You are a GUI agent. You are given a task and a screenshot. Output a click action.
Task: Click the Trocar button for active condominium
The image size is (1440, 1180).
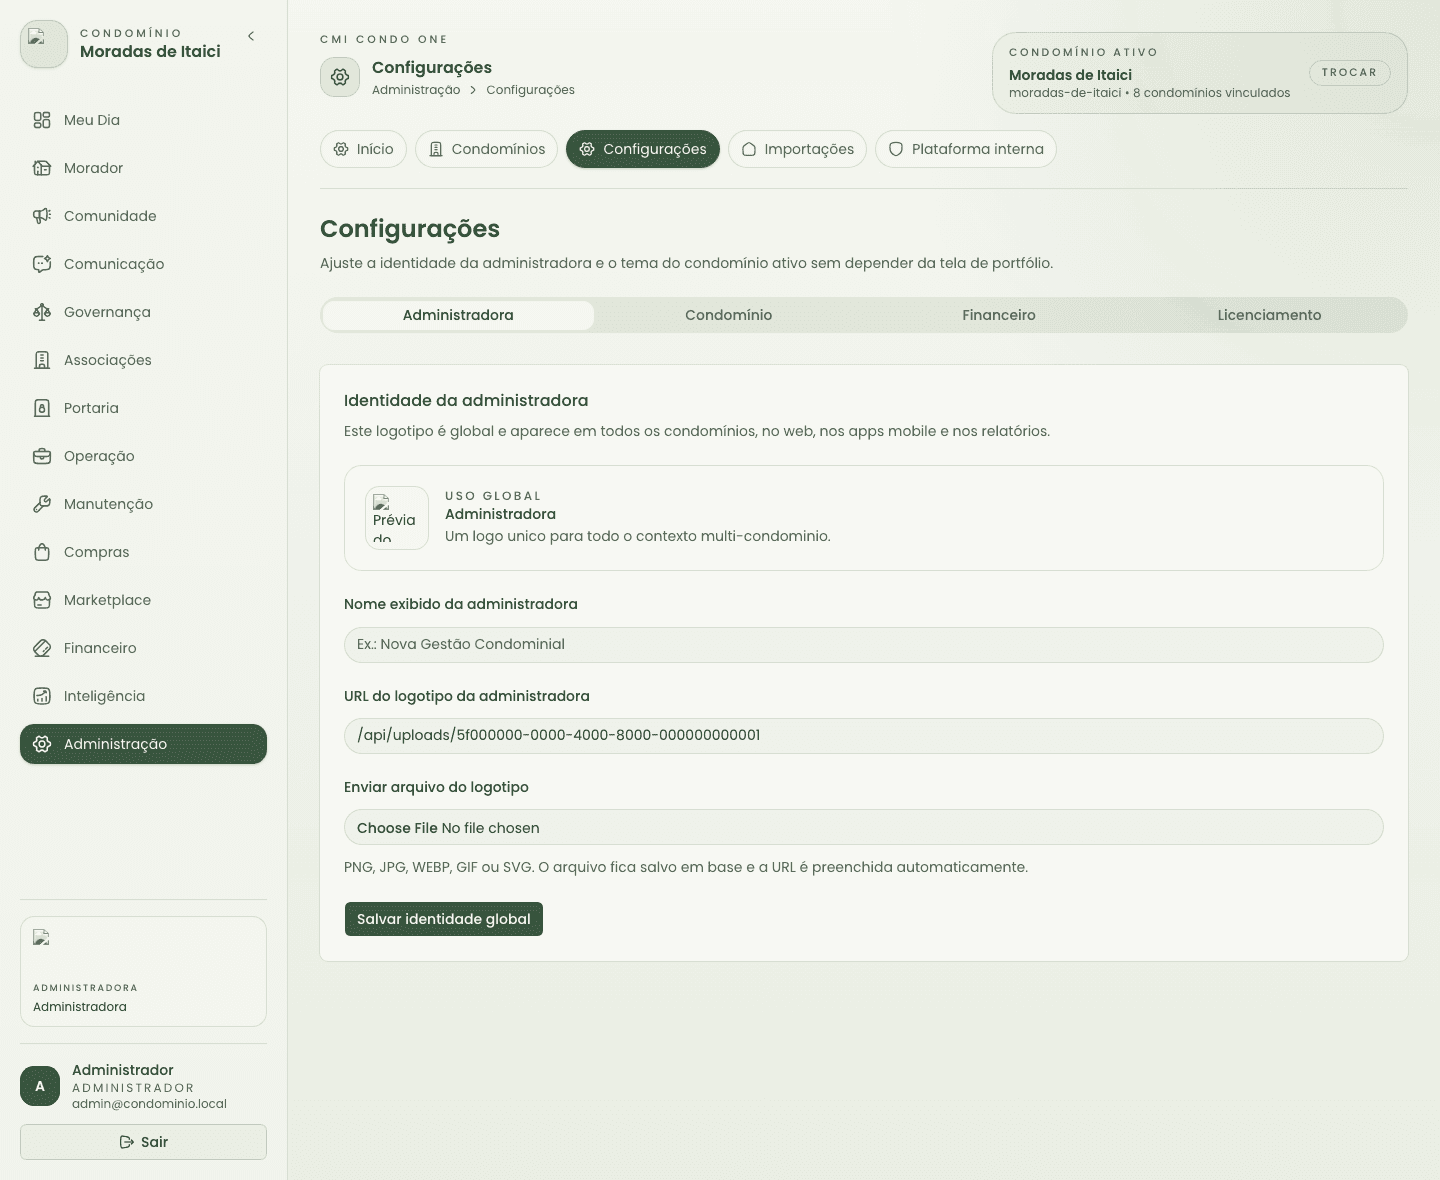coord(1349,73)
